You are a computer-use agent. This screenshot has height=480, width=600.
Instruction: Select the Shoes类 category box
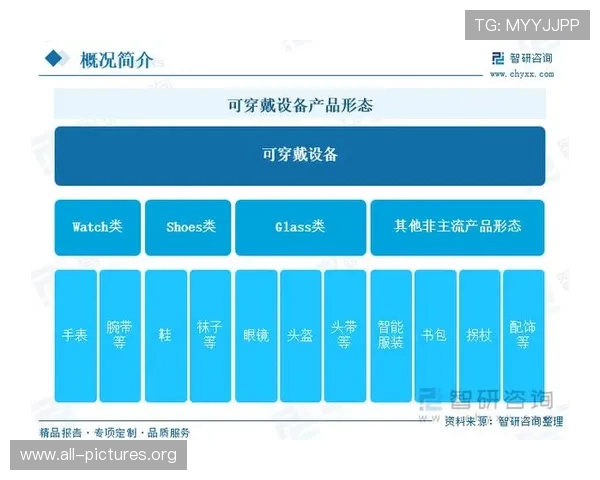[x=188, y=227]
